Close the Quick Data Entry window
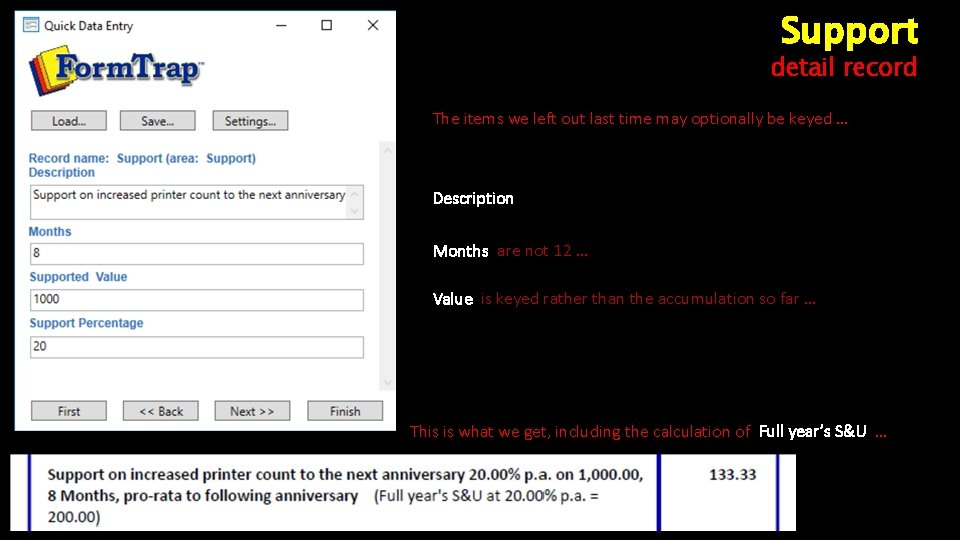Viewport: 960px width, 540px height. 373,25
